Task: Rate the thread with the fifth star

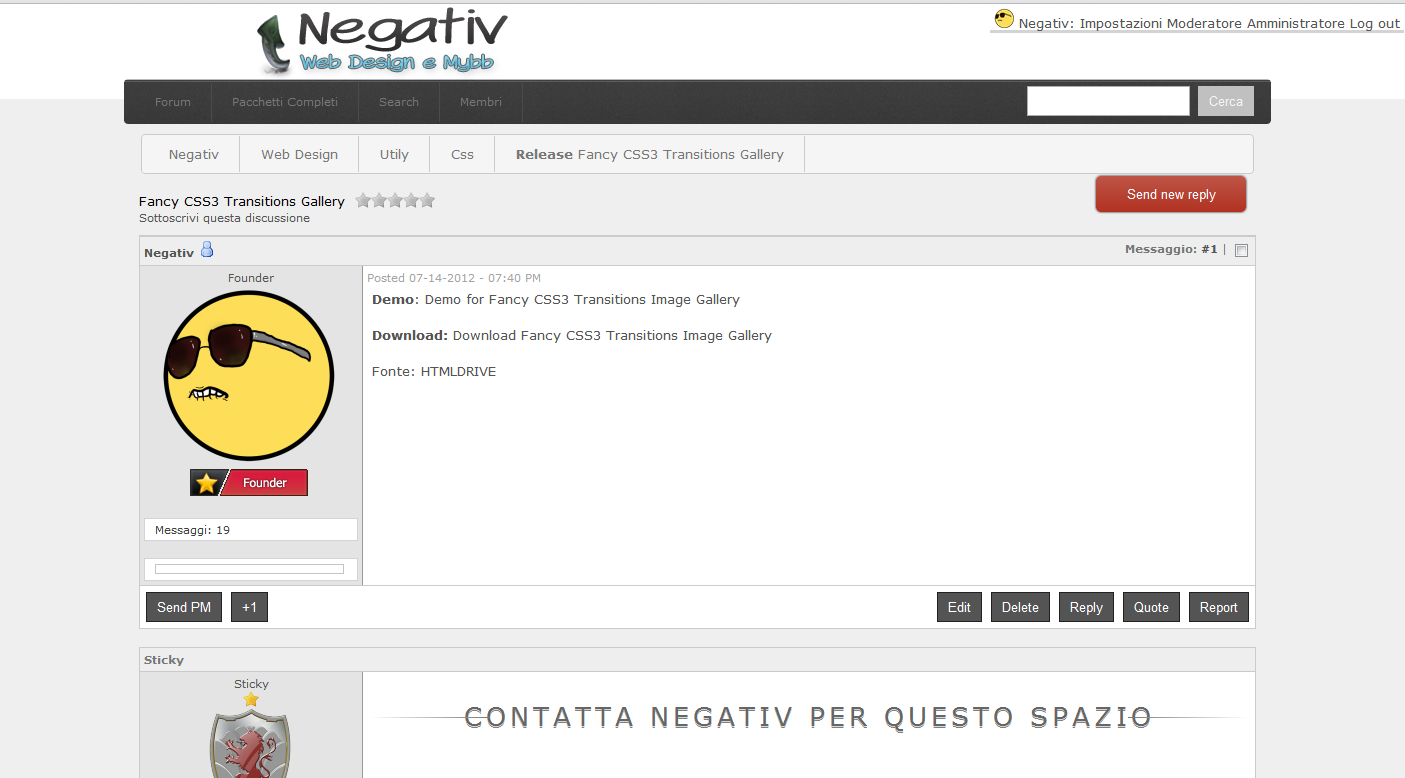Action: pos(427,200)
